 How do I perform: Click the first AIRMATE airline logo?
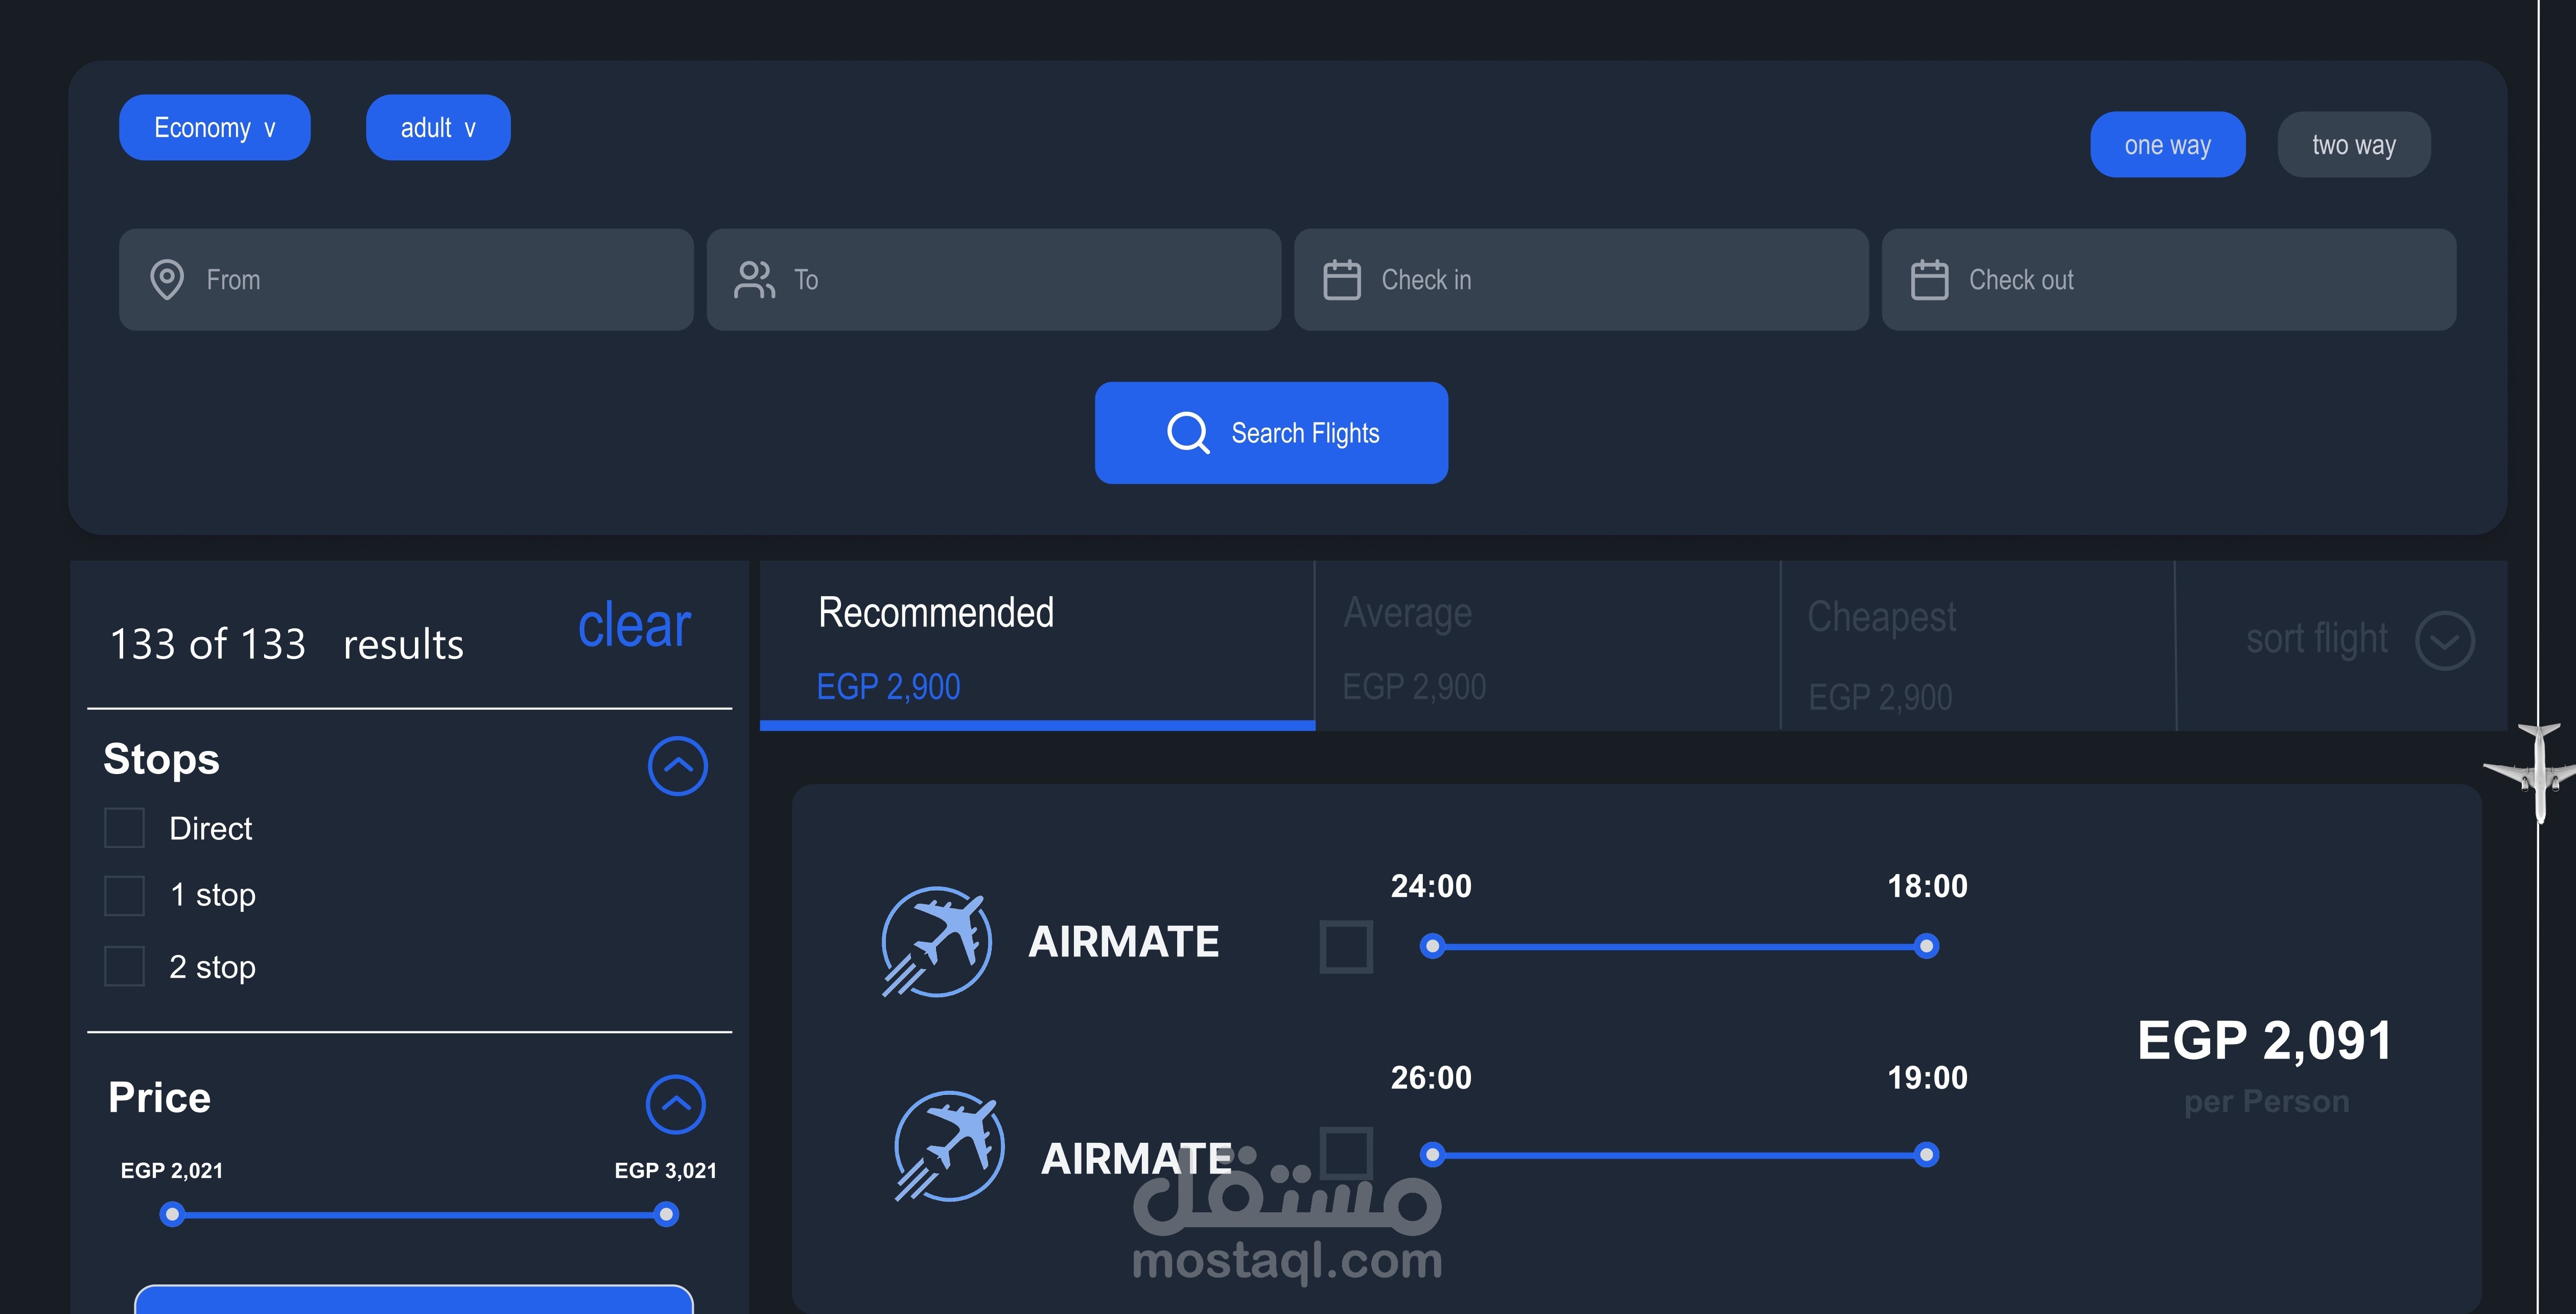936,942
